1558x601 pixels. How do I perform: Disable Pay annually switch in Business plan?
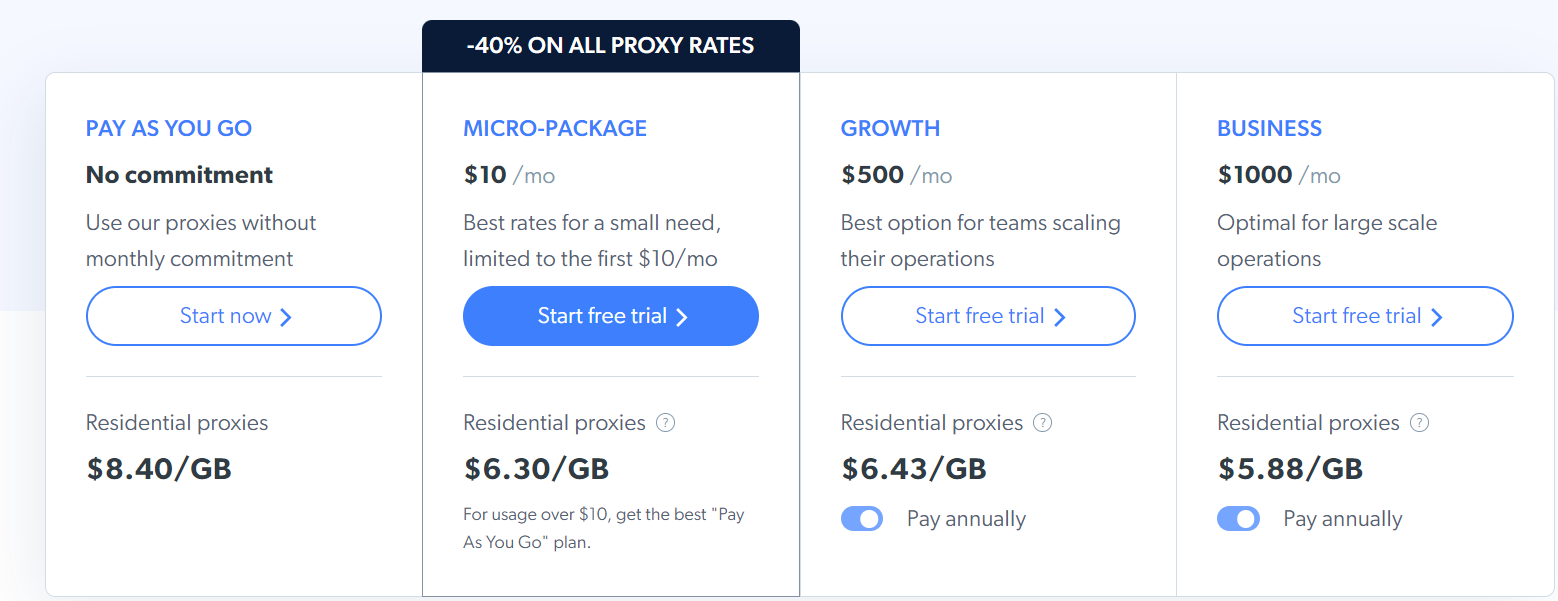(1238, 519)
